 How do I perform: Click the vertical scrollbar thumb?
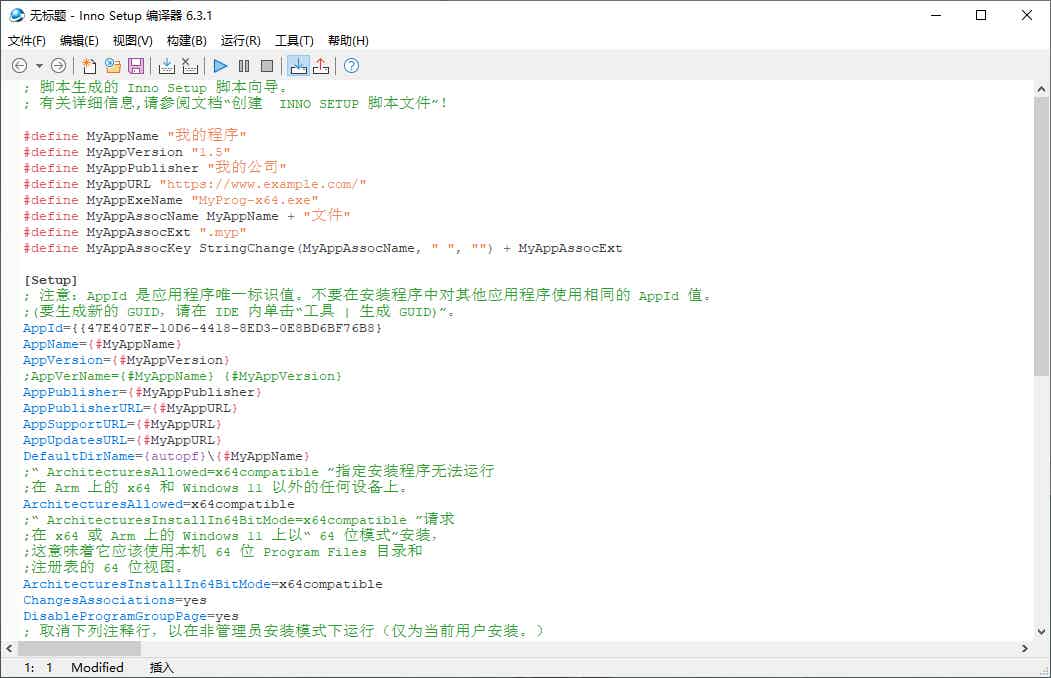tap(1041, 236)
